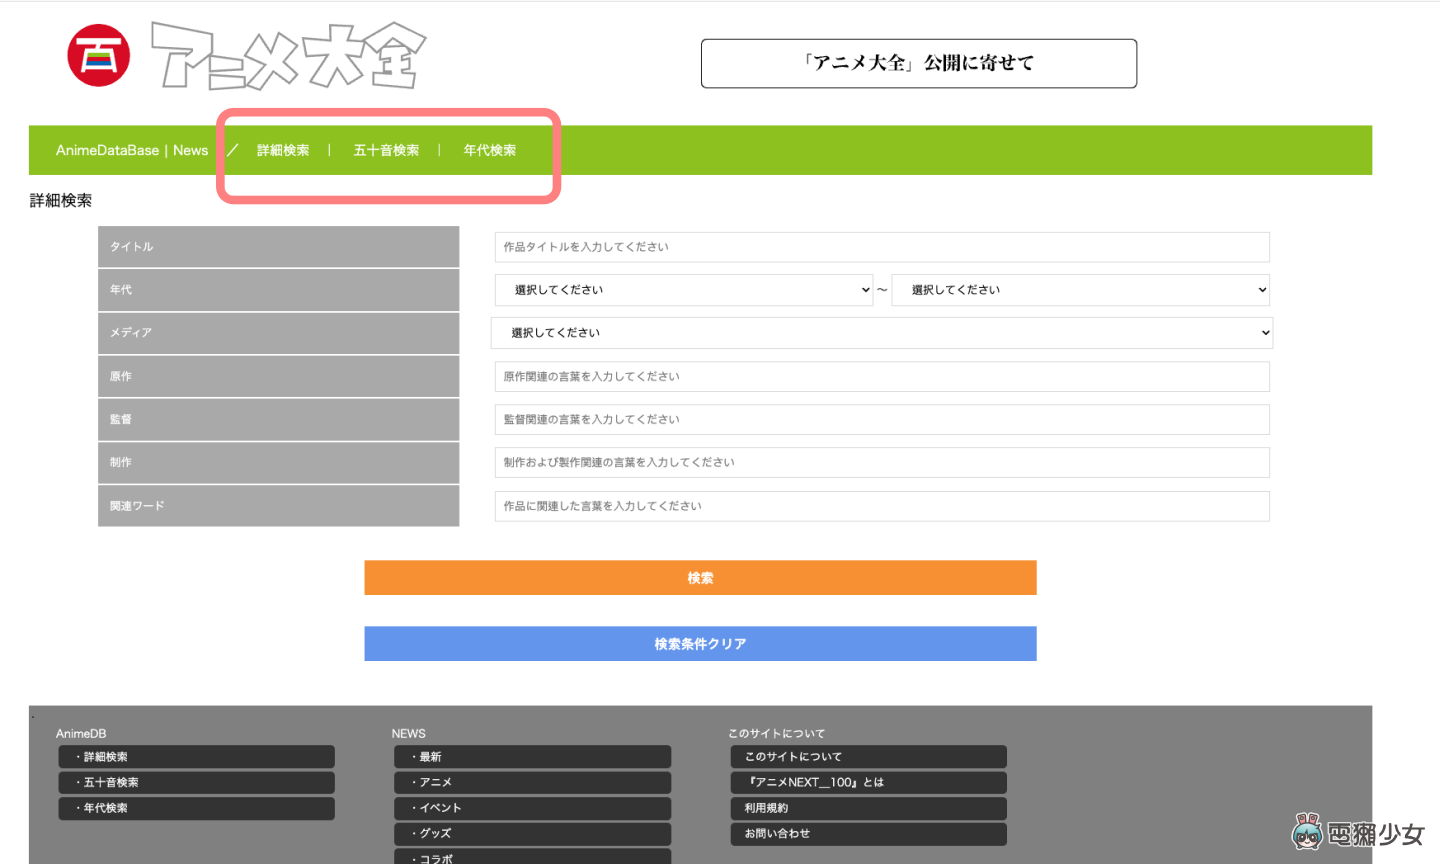1440x864 pixels.
Task: Click the 監督 director input field
Action: 881,419
